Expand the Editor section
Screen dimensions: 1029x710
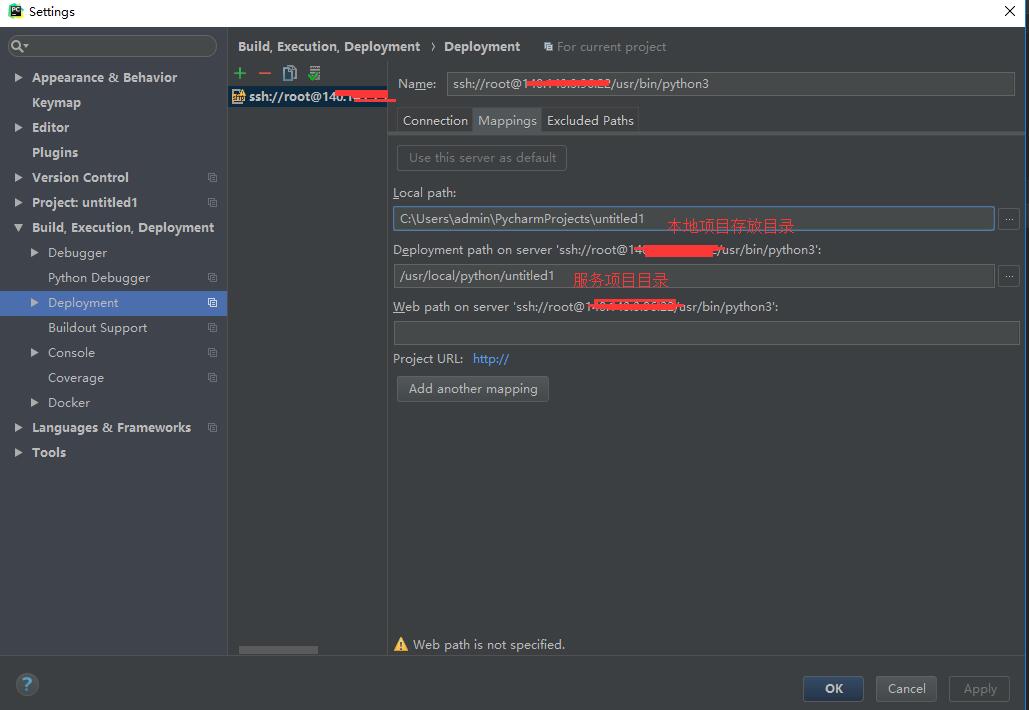18,127
